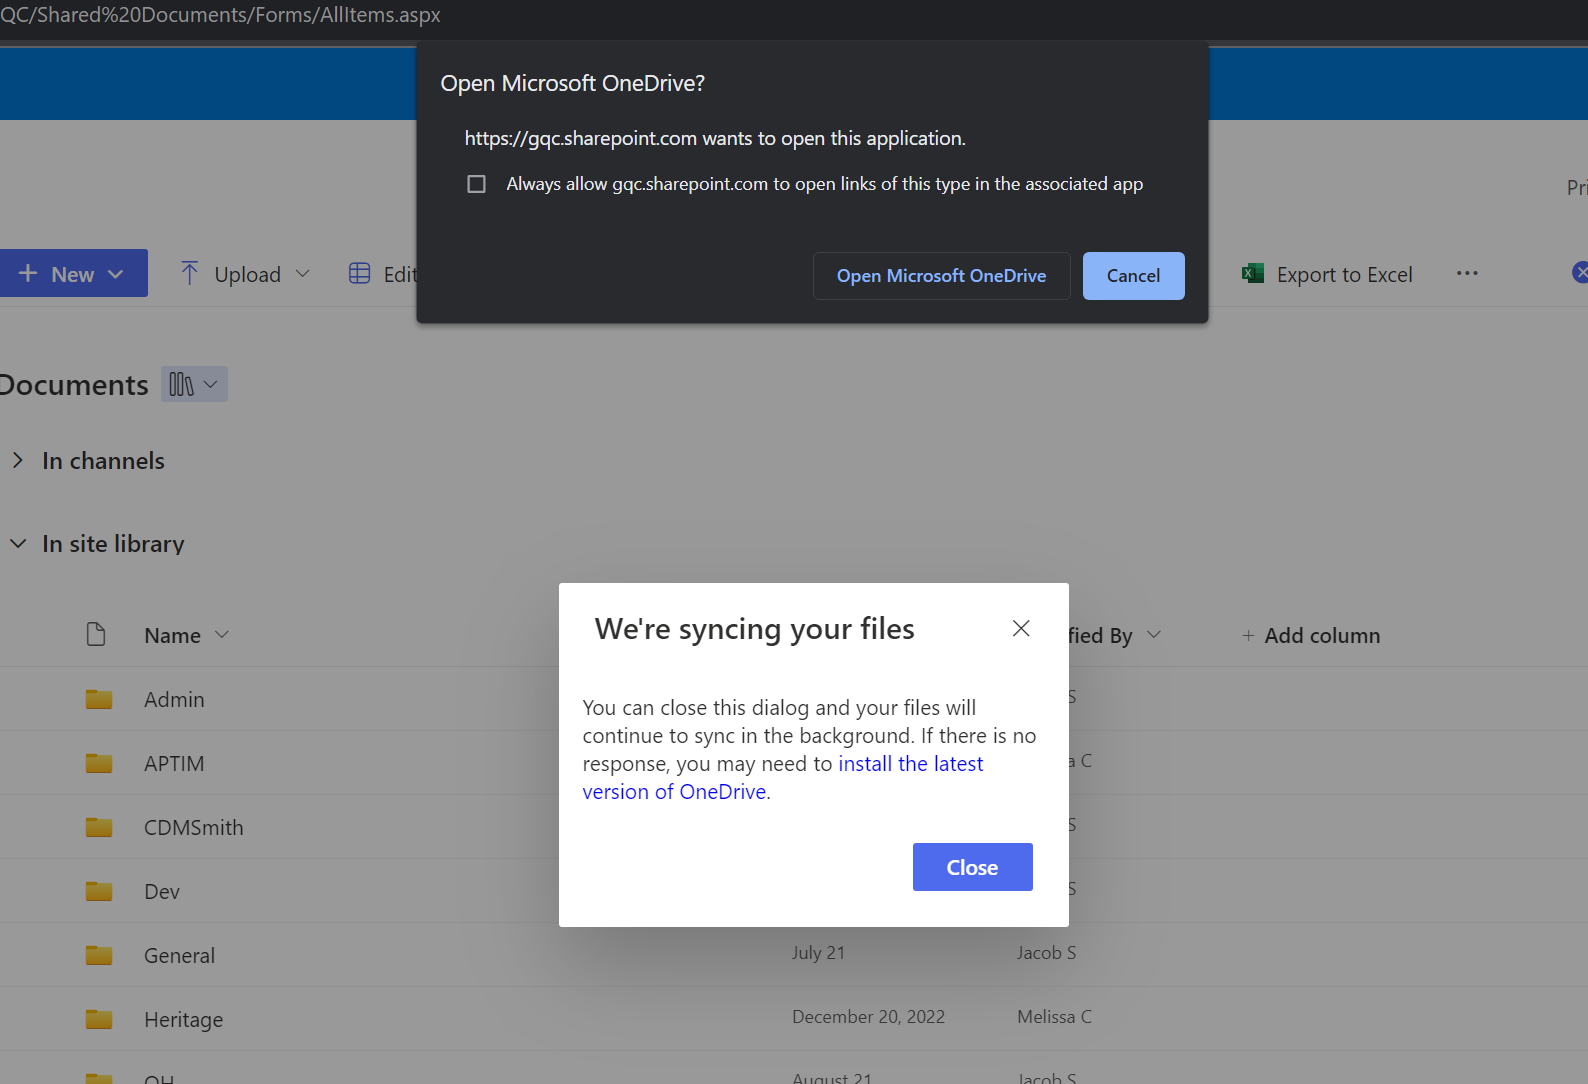Screen dimensions: 1588x1084
Task: Open the Admin folder name
Action: [x=174, y=699]
